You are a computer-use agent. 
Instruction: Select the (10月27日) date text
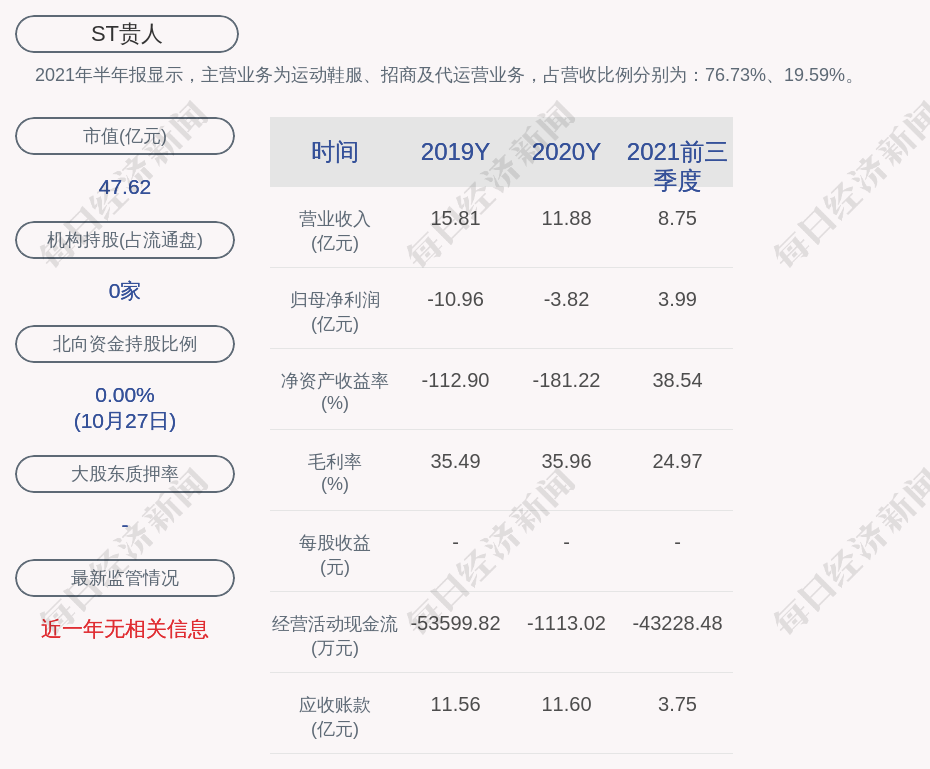pyautogui.click(x=125, y=421)
